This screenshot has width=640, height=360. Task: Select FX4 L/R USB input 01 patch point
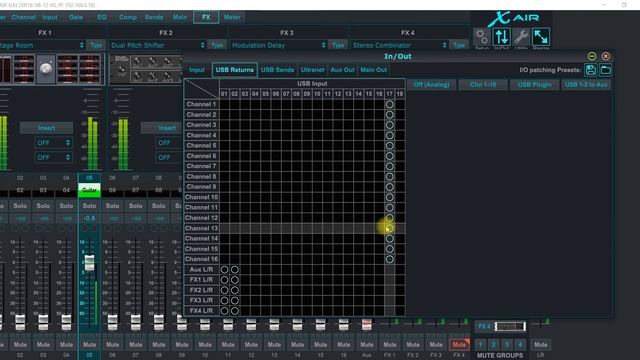tap(224, 311)
